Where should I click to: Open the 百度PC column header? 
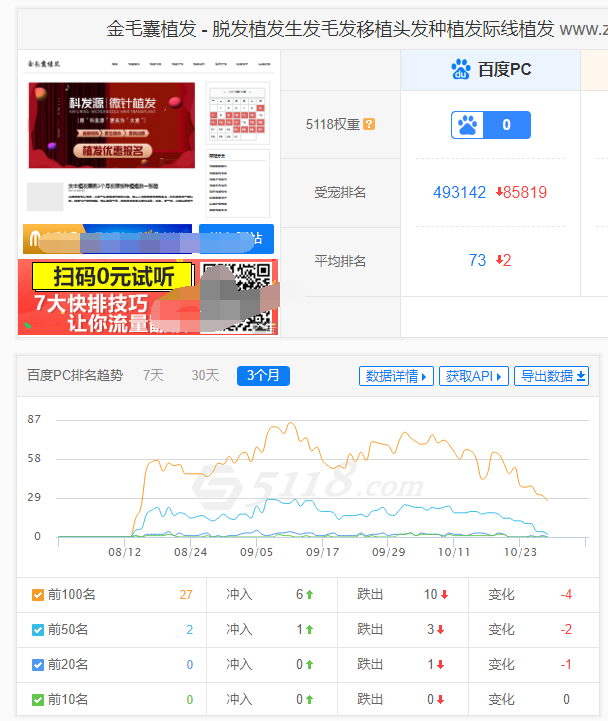click(x=490, y=70)
